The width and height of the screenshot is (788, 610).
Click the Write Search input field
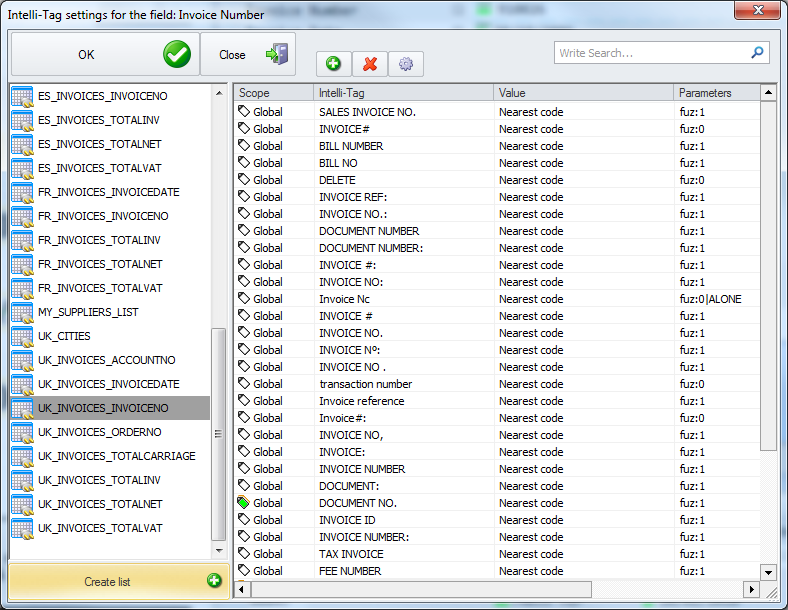pos(652,53)
